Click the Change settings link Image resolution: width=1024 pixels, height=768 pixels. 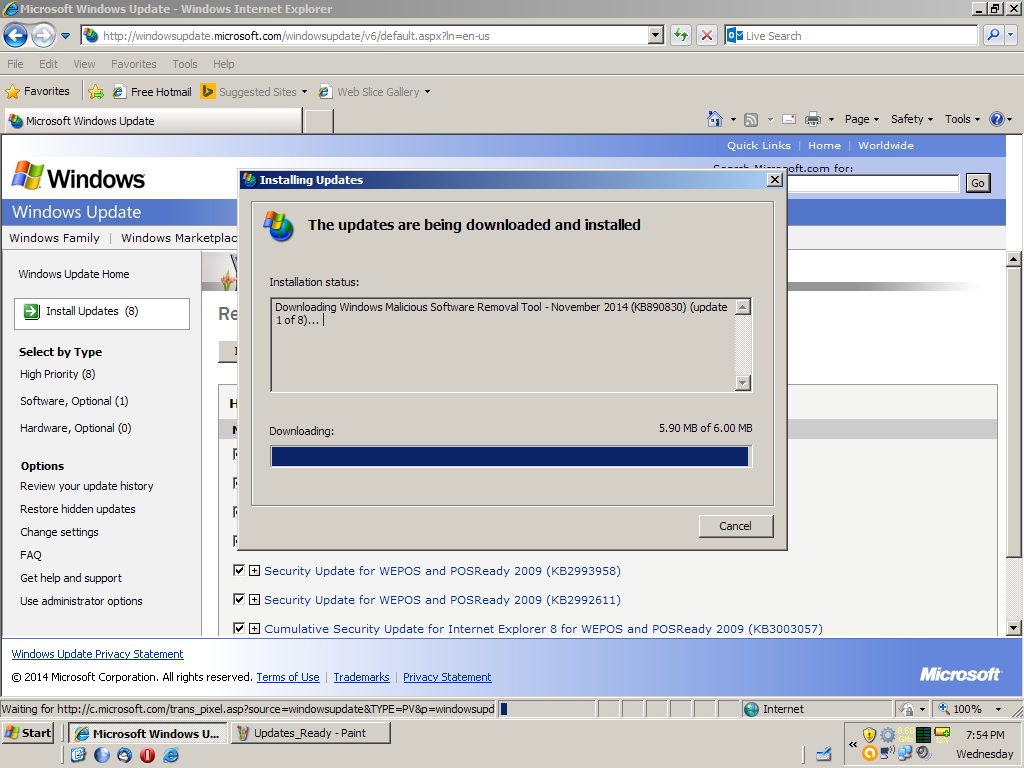tap(59, 532)
